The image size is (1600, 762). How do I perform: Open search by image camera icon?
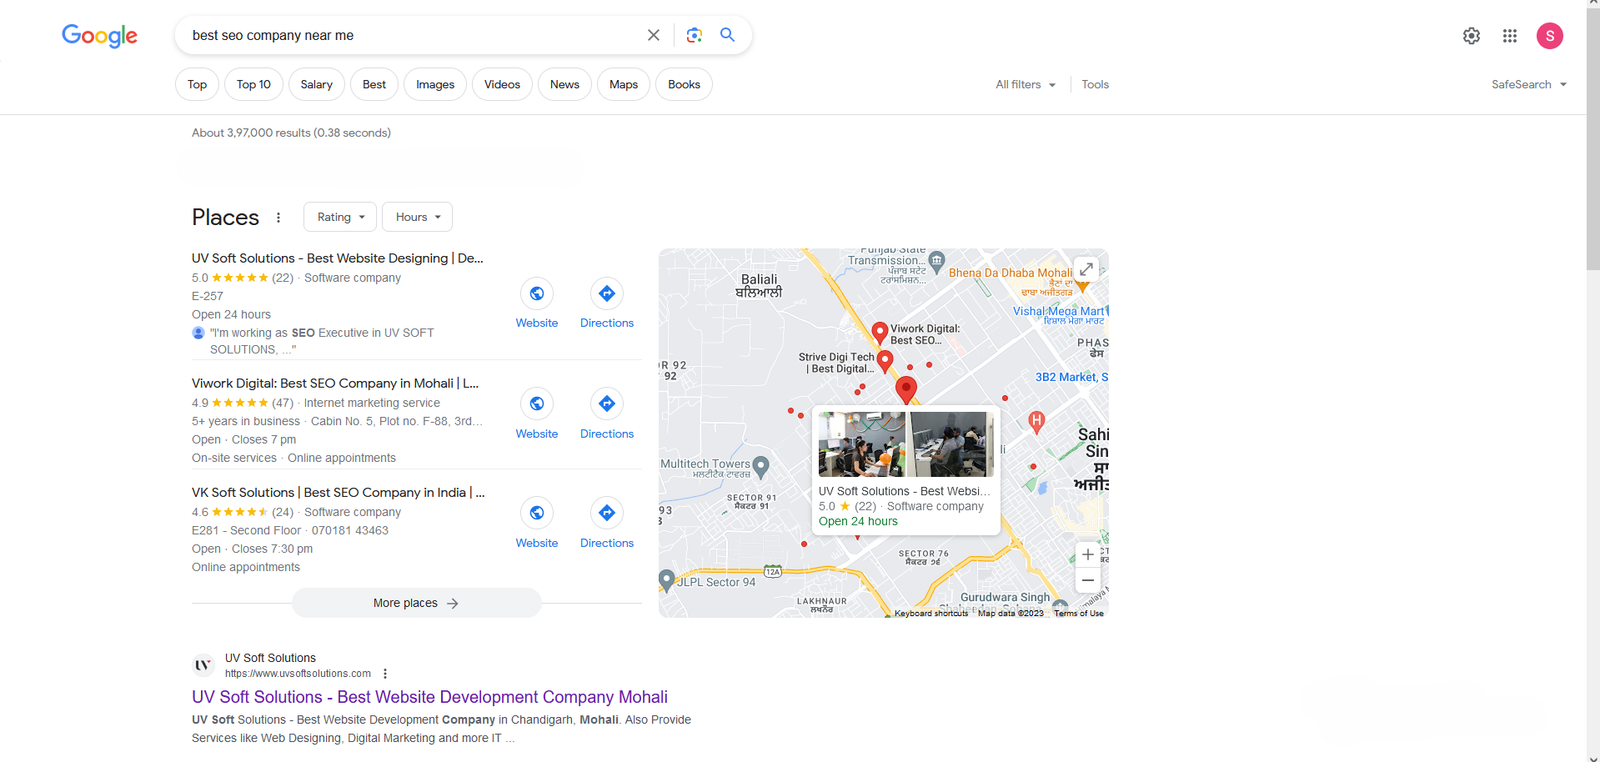coord(694,35)
